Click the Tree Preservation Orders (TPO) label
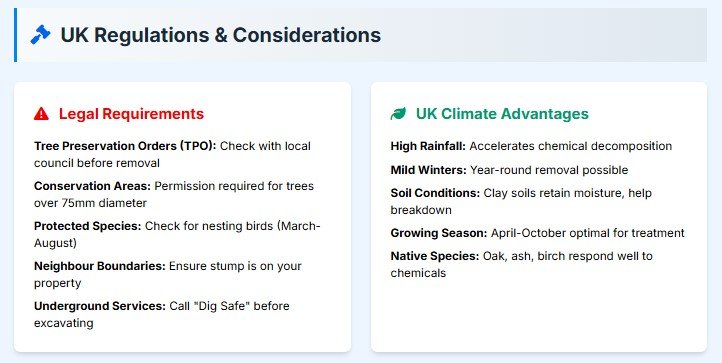This screenshot has height=363, width=722. [125, 146]
